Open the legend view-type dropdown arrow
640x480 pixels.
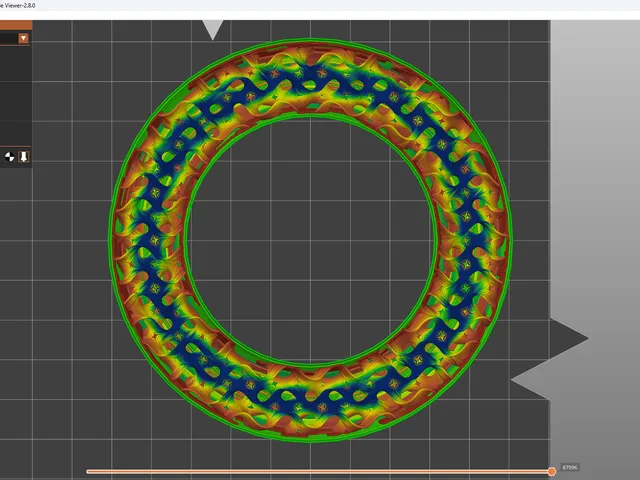pos(23,38)
